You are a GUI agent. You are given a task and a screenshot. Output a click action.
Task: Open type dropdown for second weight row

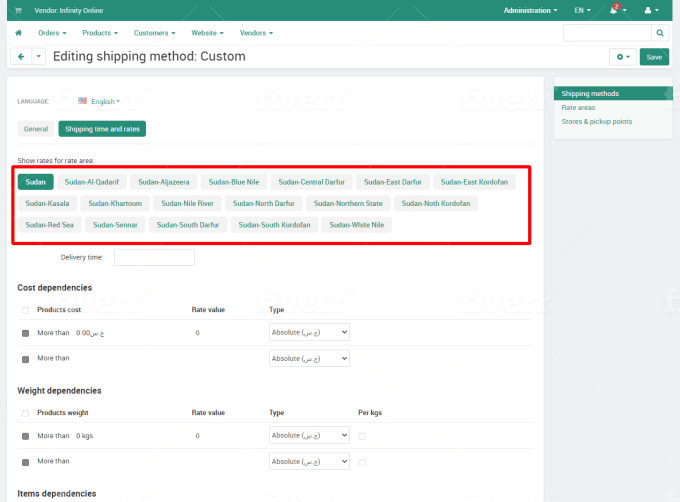[x=309, y=461]
